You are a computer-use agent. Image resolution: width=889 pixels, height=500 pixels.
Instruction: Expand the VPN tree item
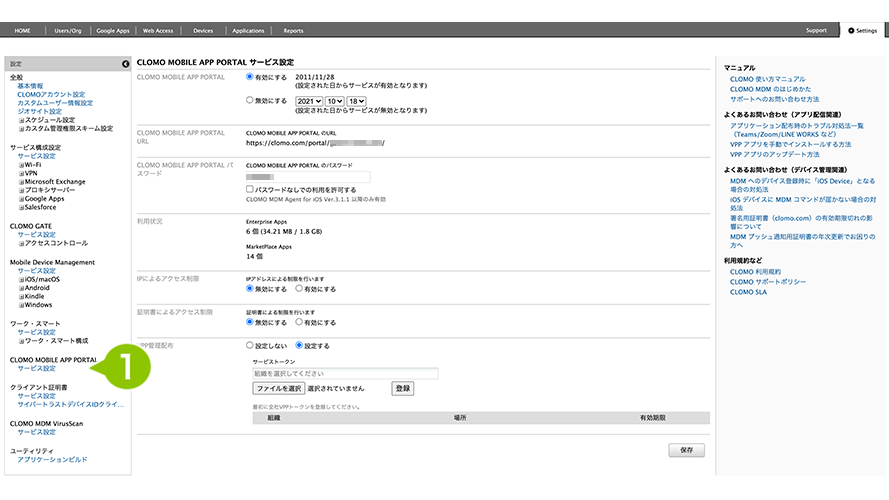(22, 173)
